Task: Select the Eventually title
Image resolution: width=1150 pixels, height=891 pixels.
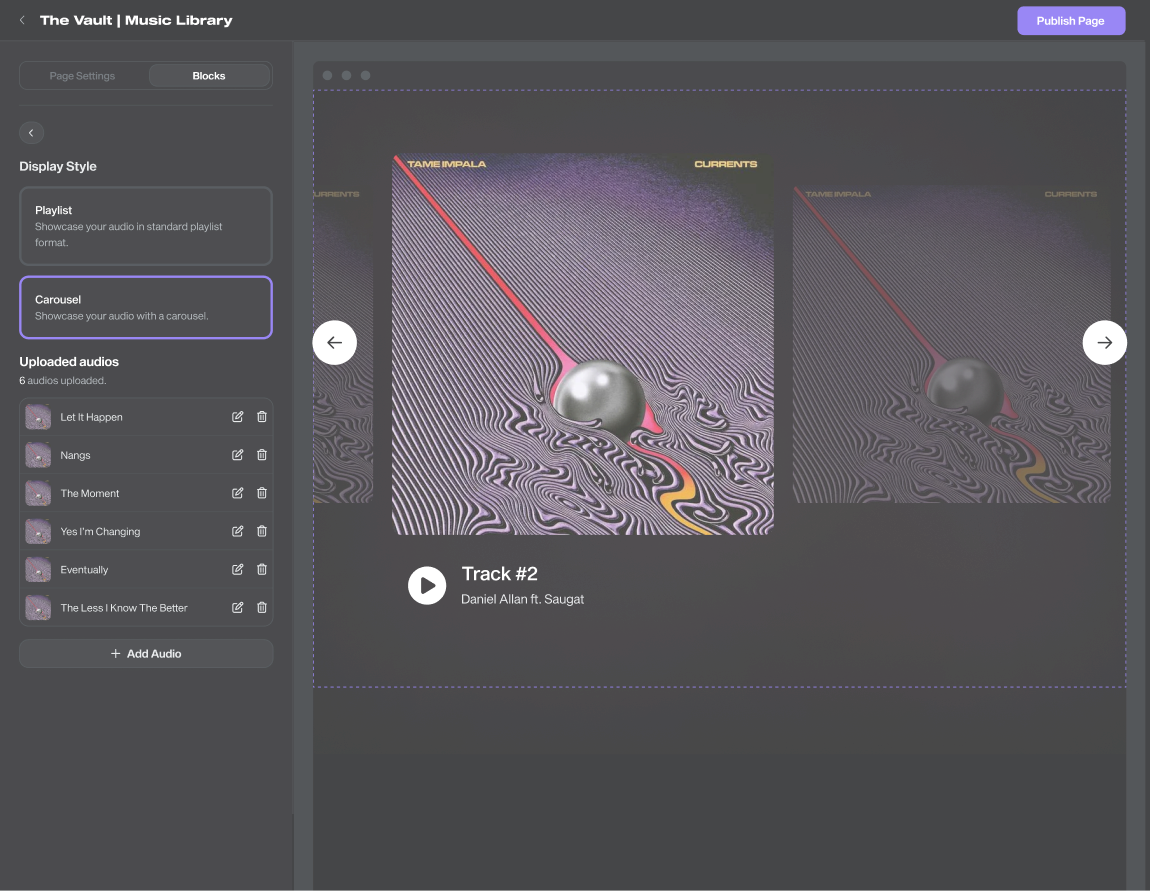Action: (x=84, y=569)
